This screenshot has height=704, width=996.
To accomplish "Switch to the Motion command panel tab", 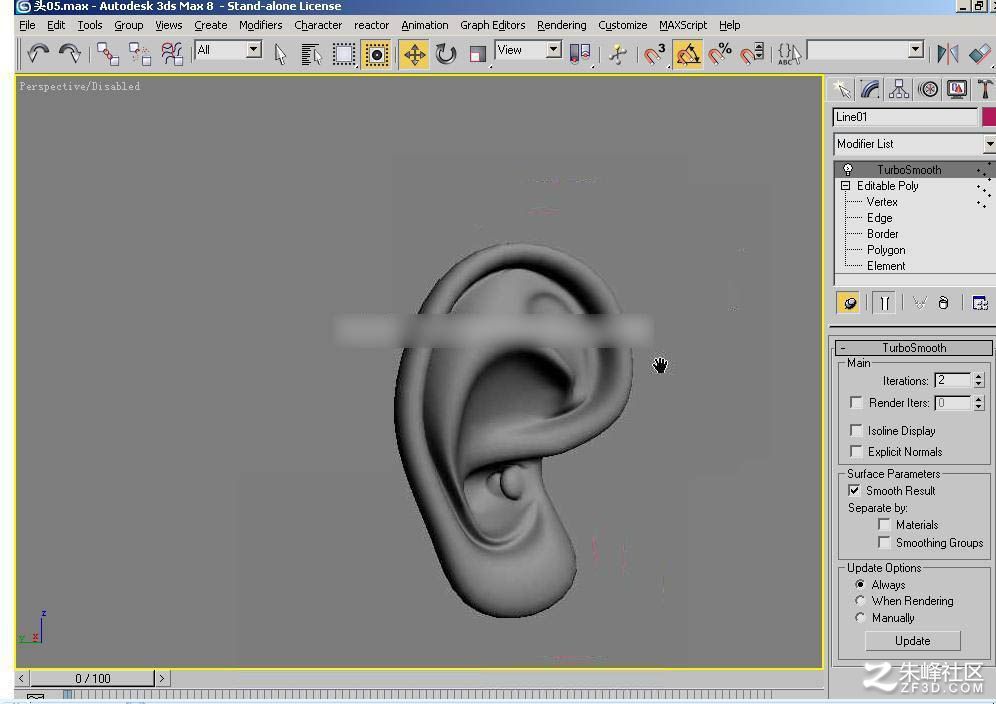I will point(928,90).
